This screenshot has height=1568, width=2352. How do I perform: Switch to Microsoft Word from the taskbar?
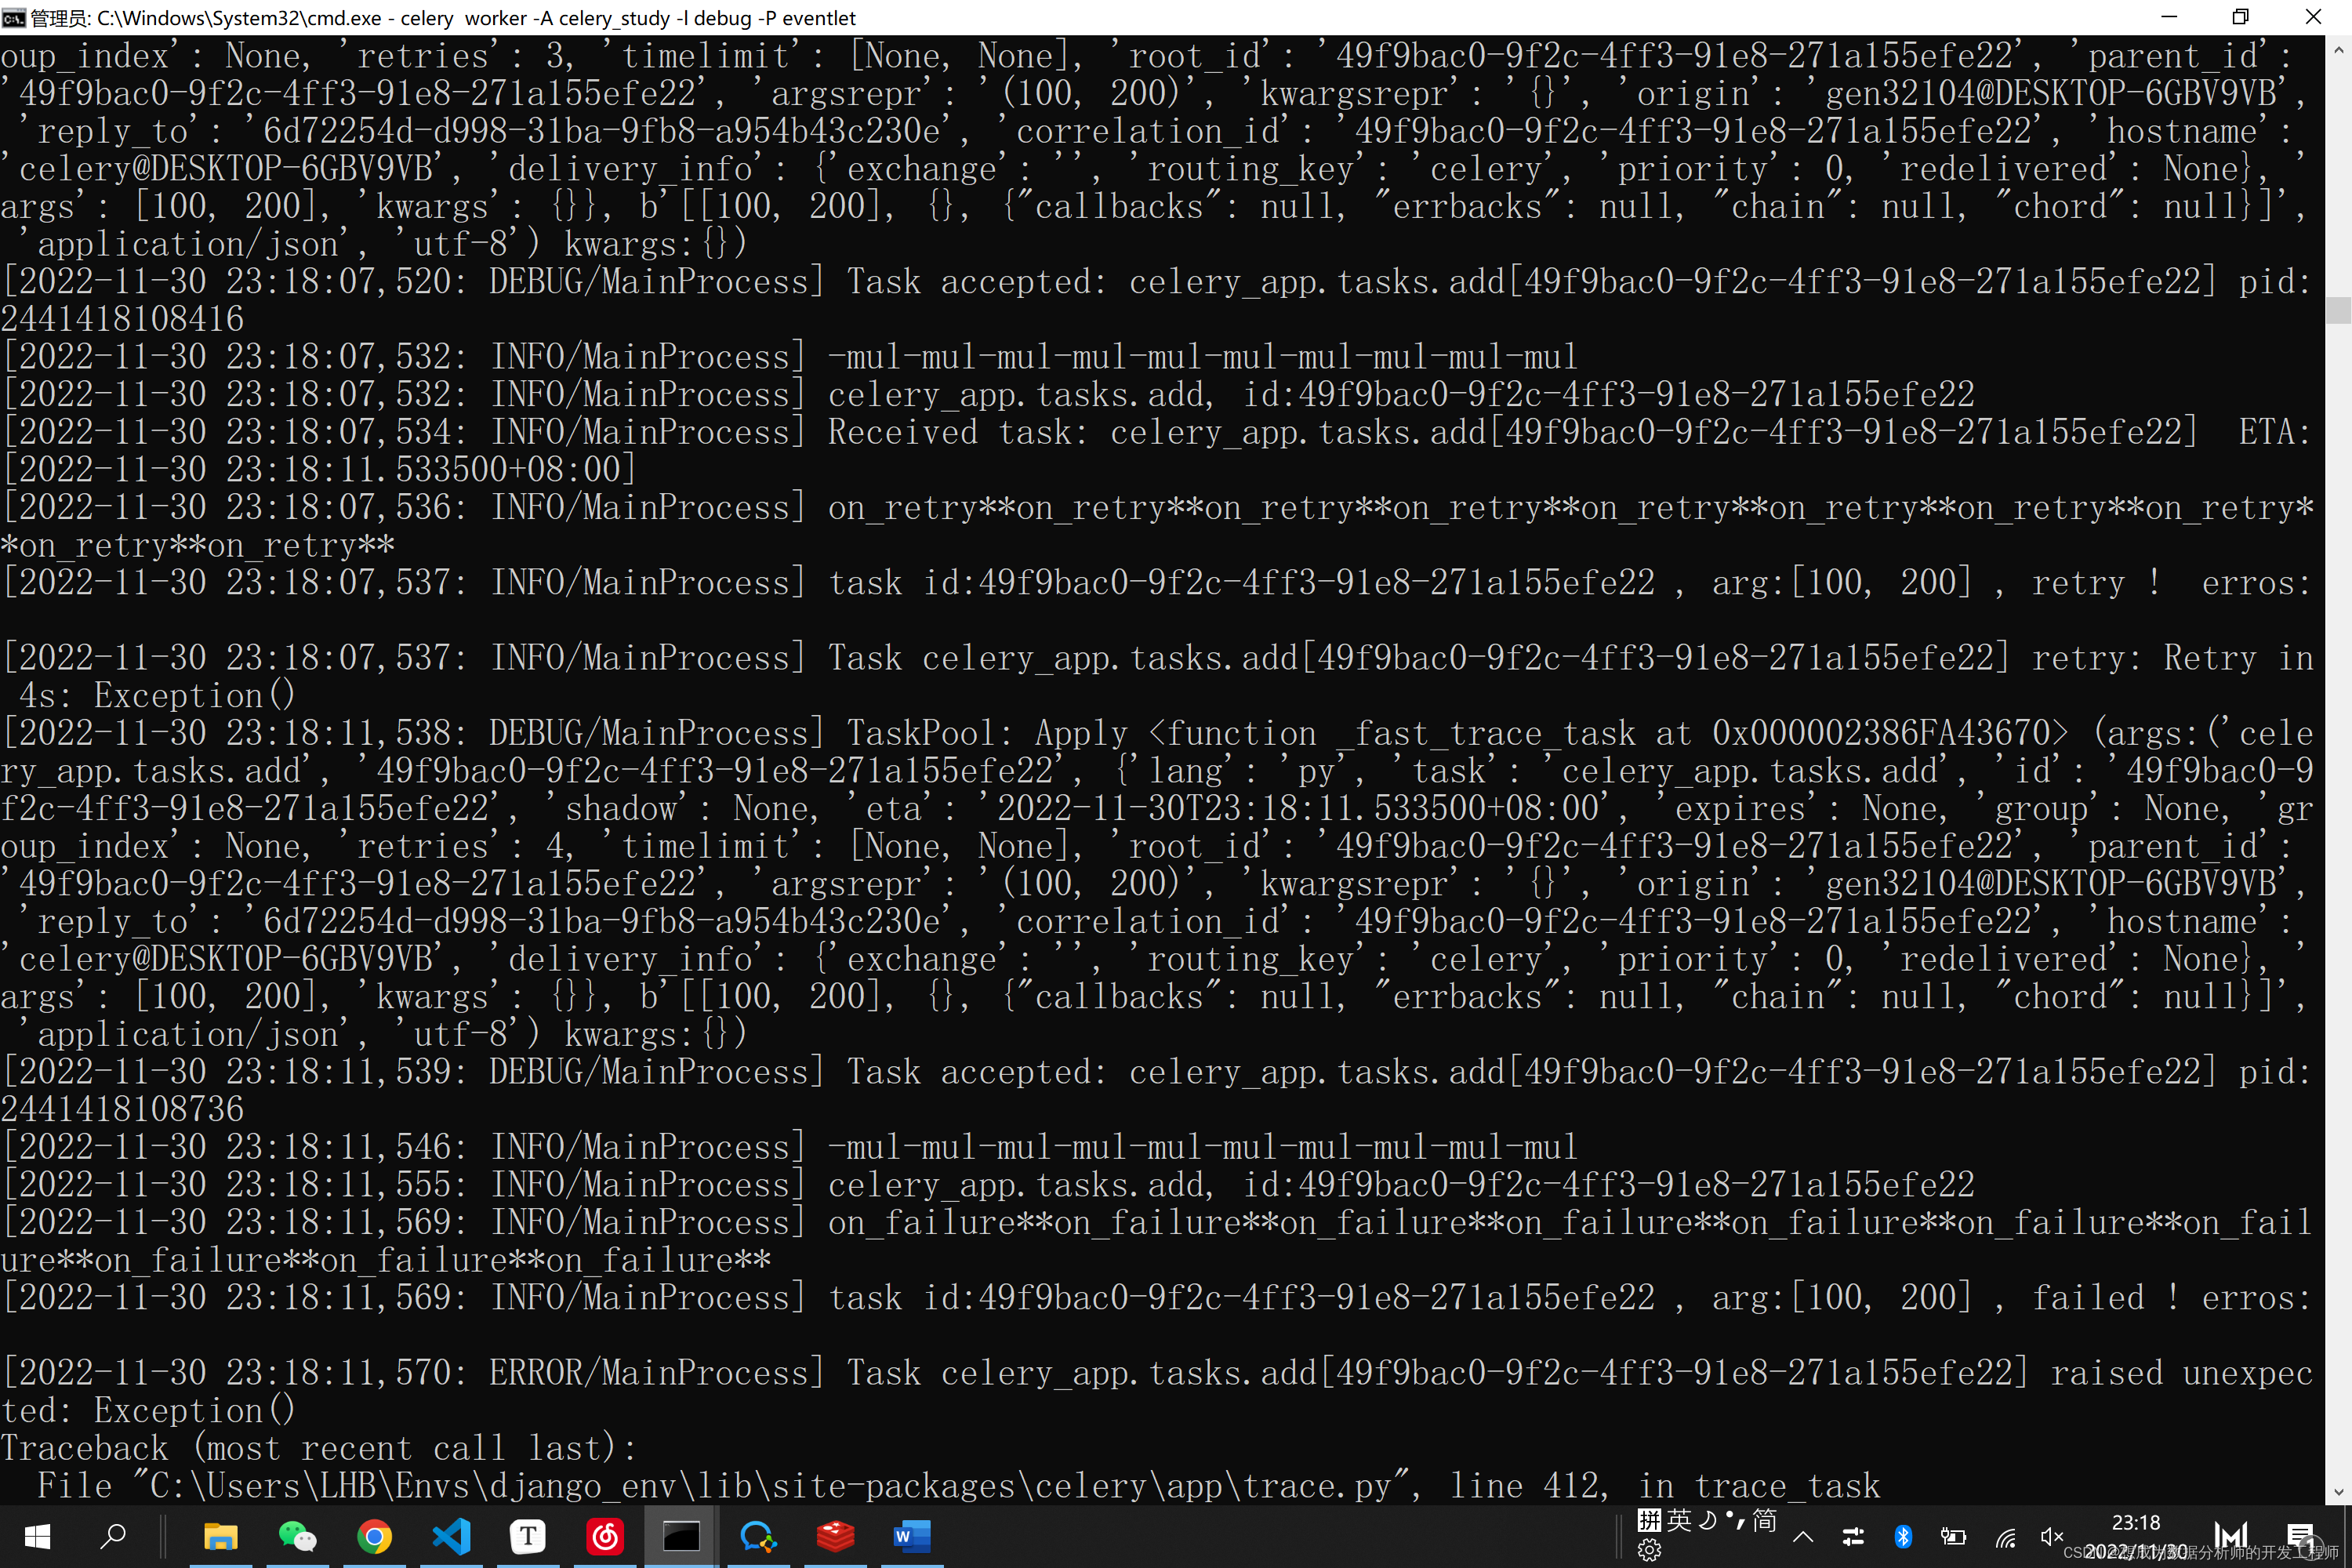[x=912, y=1536]
